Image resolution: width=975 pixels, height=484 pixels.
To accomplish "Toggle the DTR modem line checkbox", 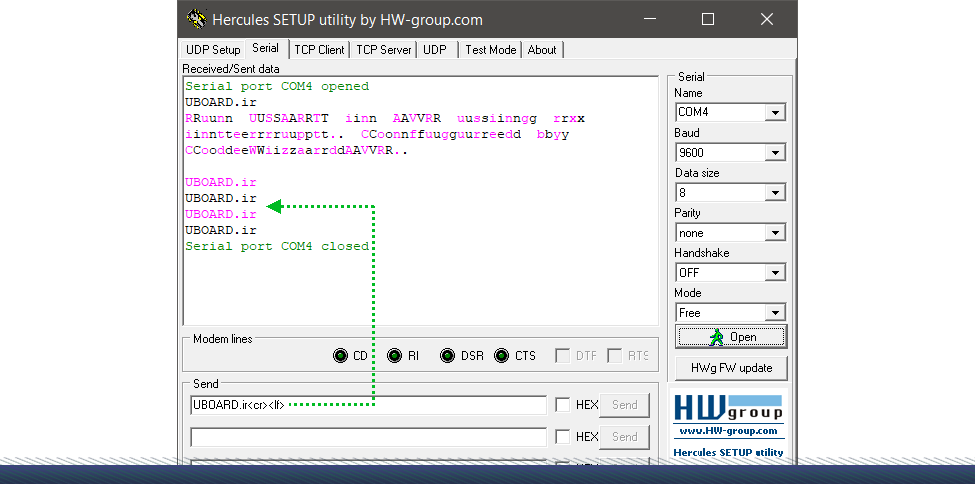I will (562, 356).
